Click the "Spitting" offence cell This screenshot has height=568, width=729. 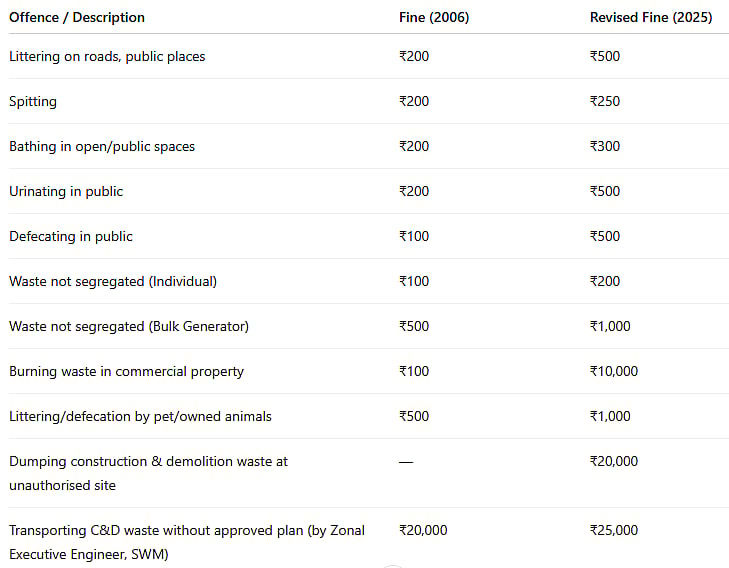[x=33, y=101]
